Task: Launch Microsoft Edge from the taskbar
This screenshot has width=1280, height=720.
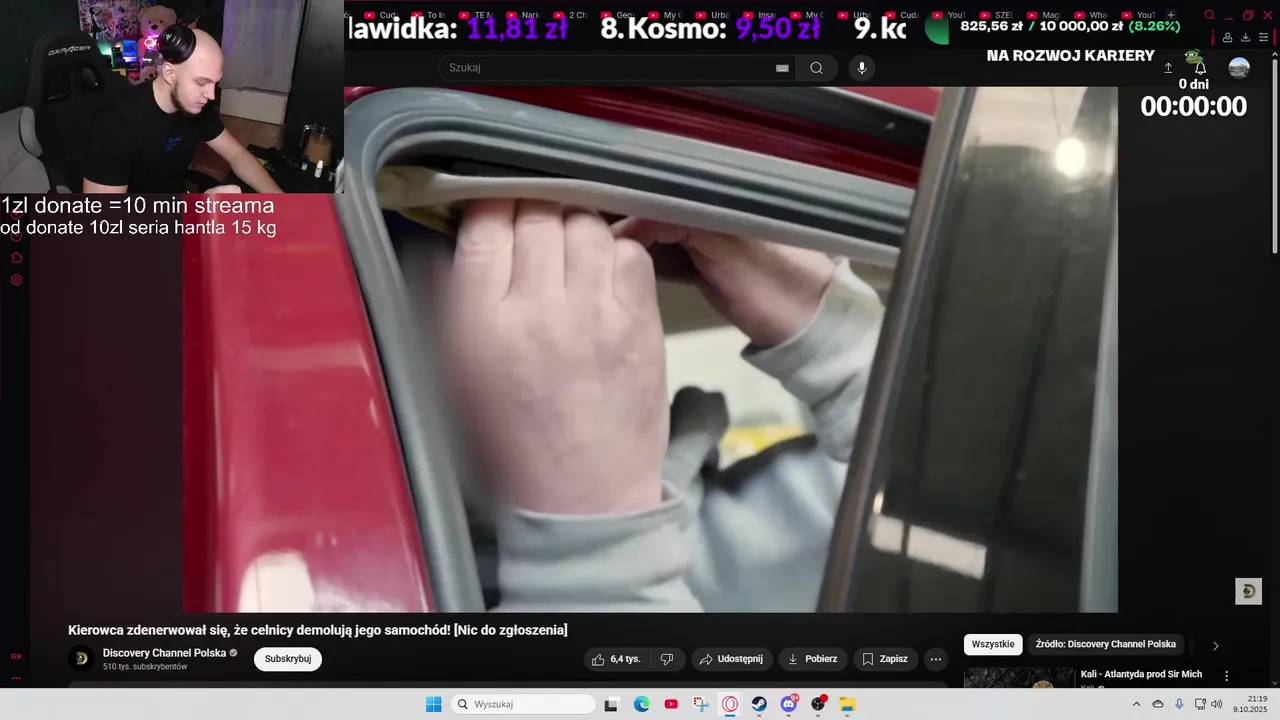Action: coord(642,704)
